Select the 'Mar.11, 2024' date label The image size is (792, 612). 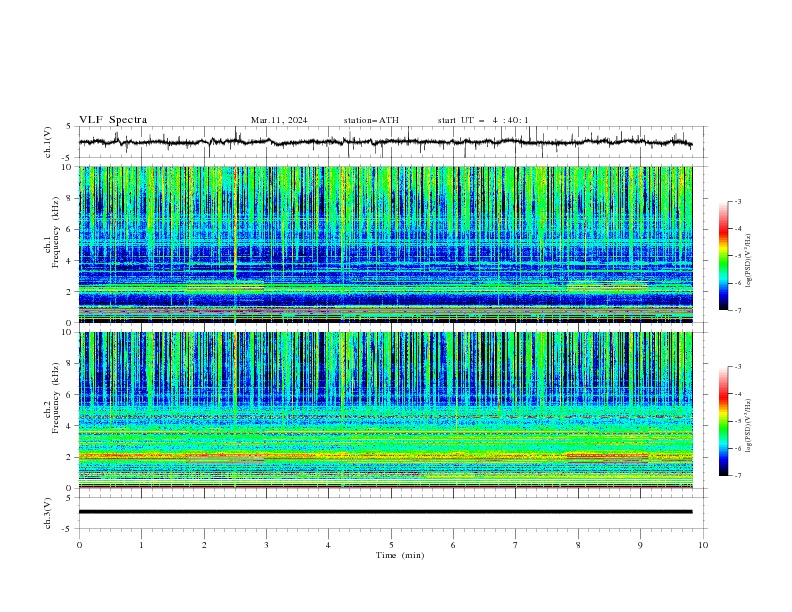point(279,120)
